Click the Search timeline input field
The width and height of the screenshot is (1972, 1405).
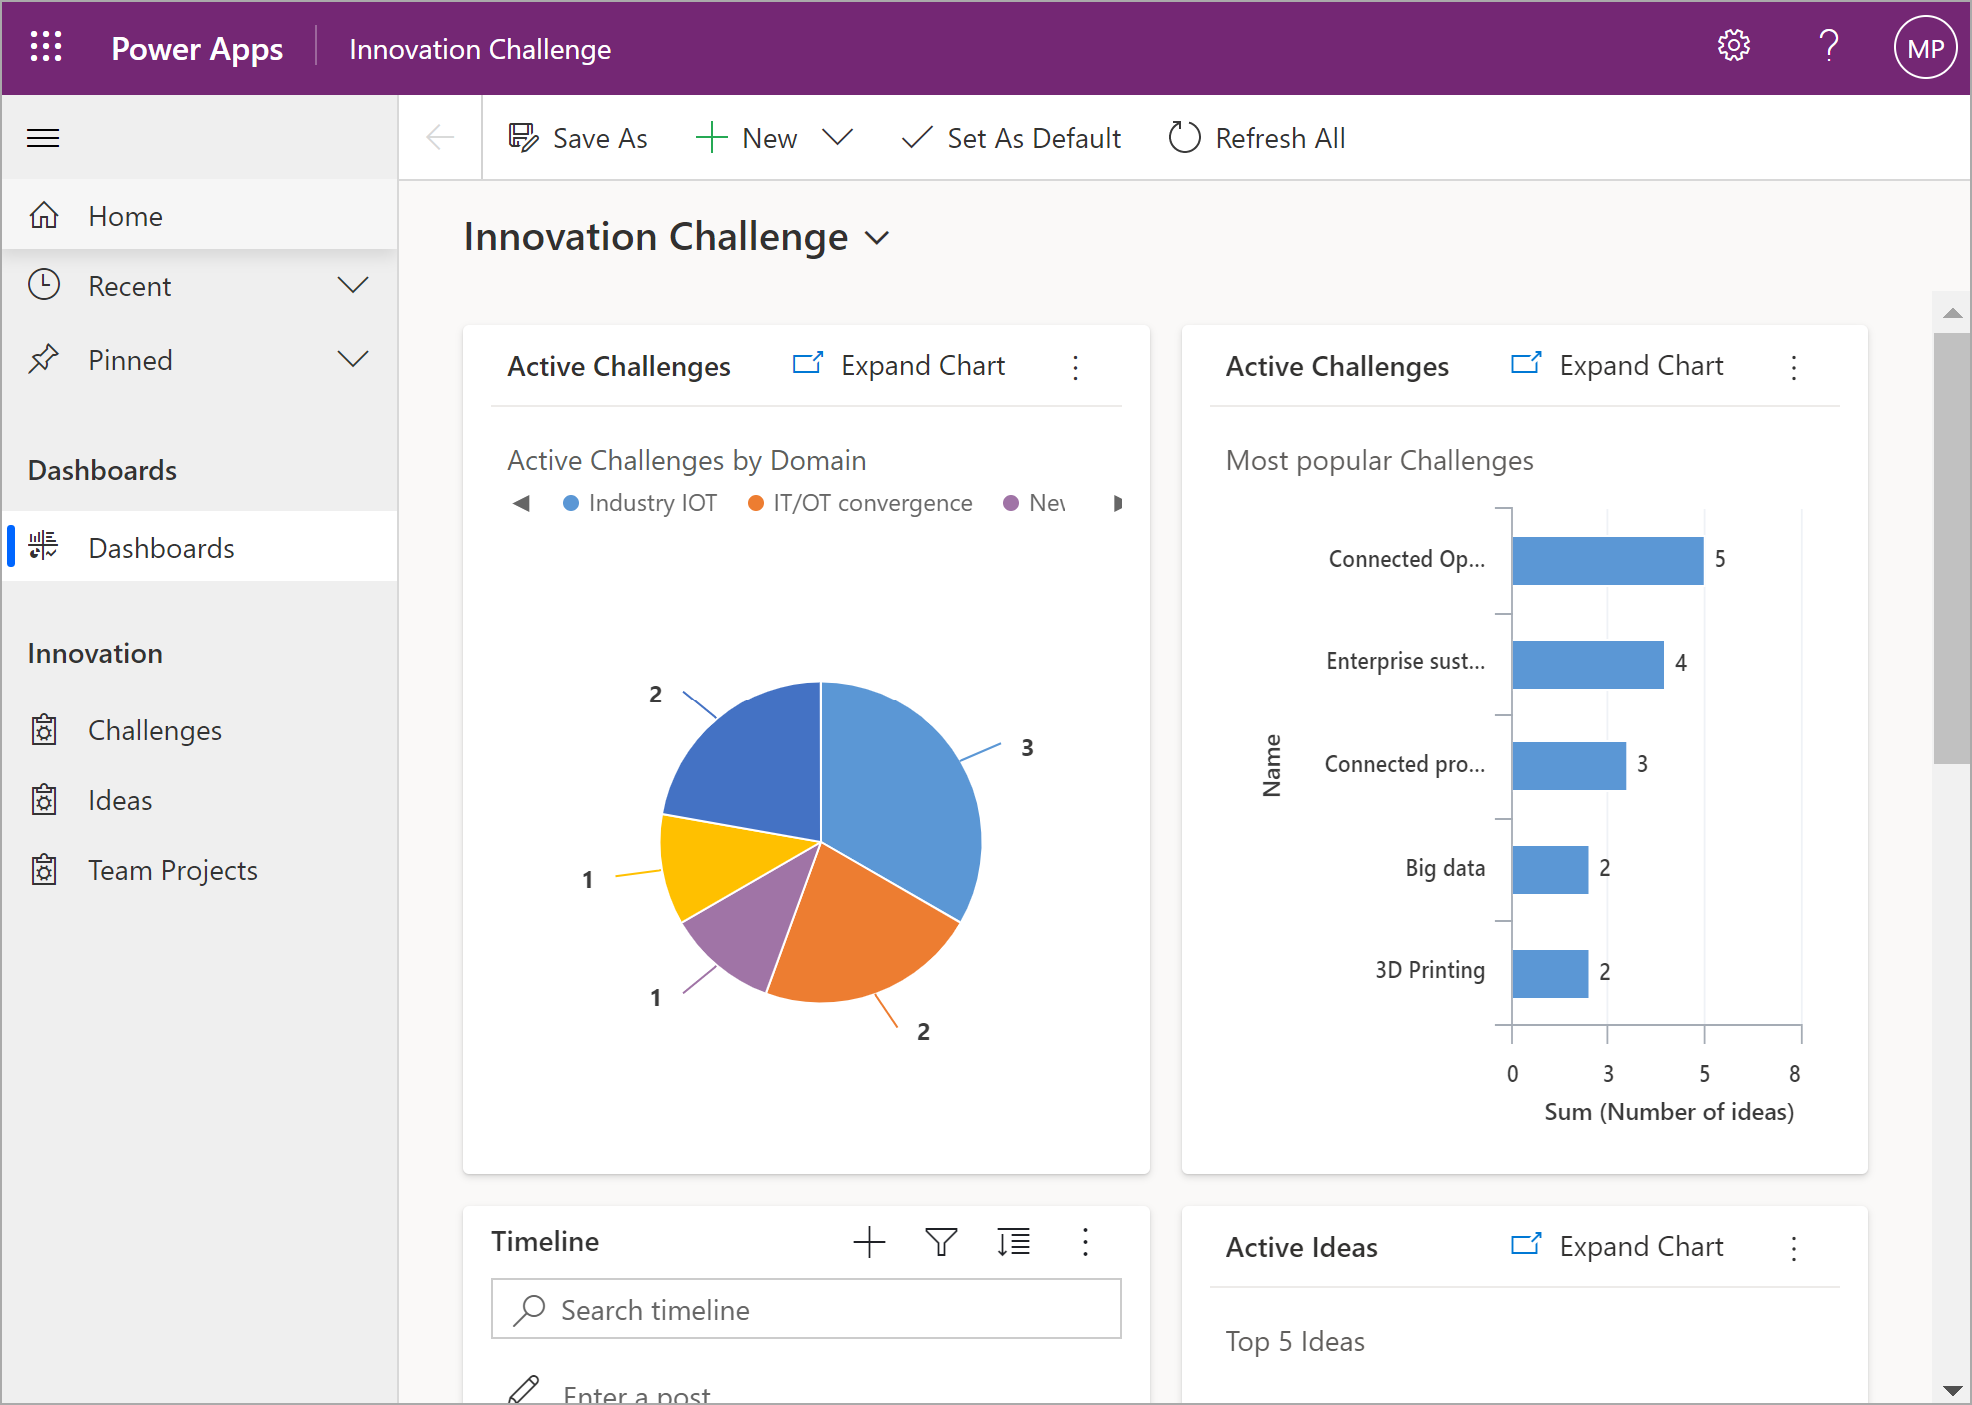[807, 1308]
